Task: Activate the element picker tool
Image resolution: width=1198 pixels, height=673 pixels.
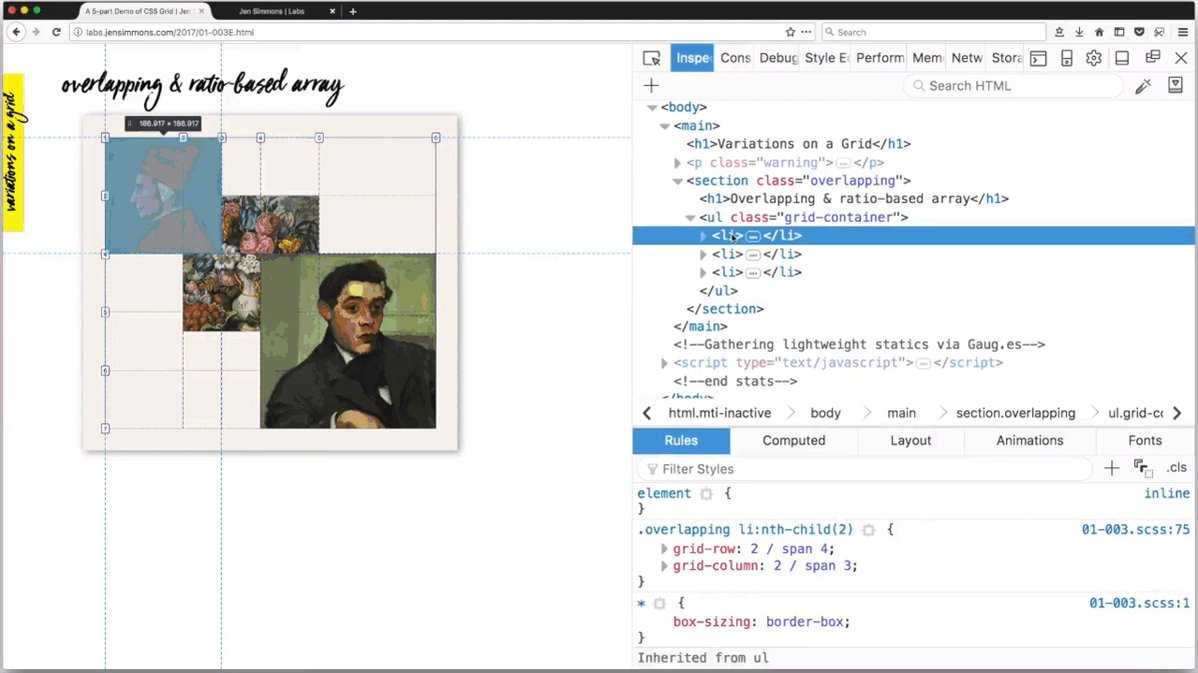Action: coord(652,58)
